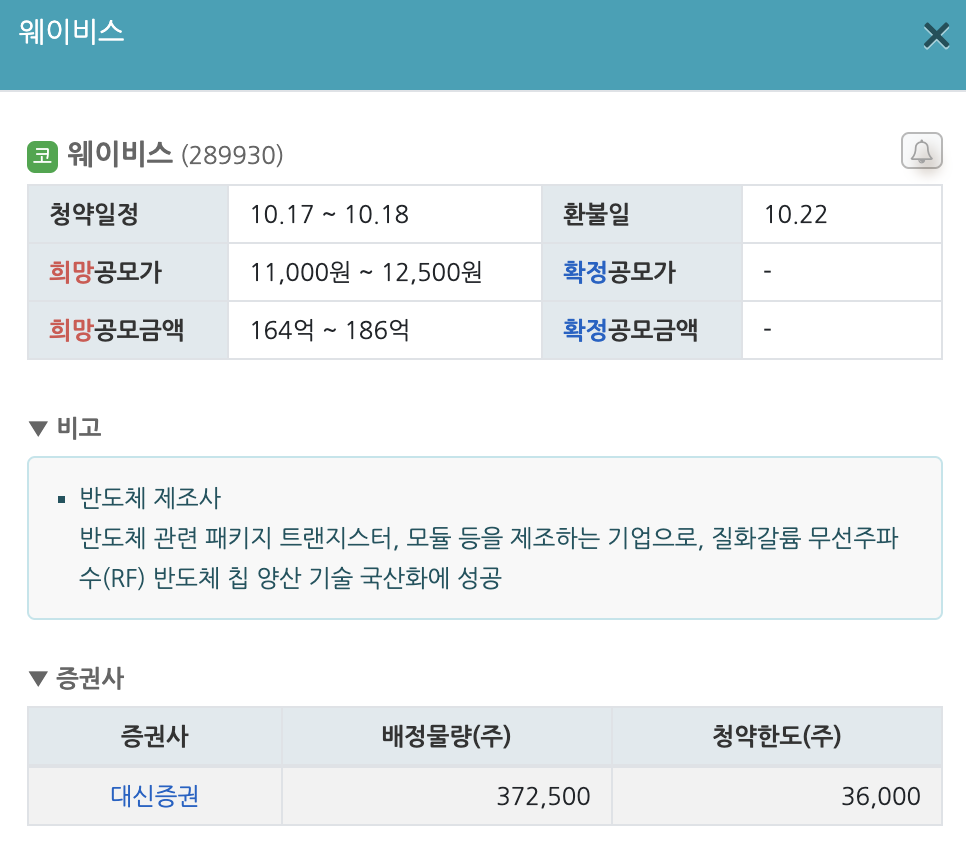Collapse the 증권사 section triangle
The image size is (966, 844).
[x=38, y=679]
